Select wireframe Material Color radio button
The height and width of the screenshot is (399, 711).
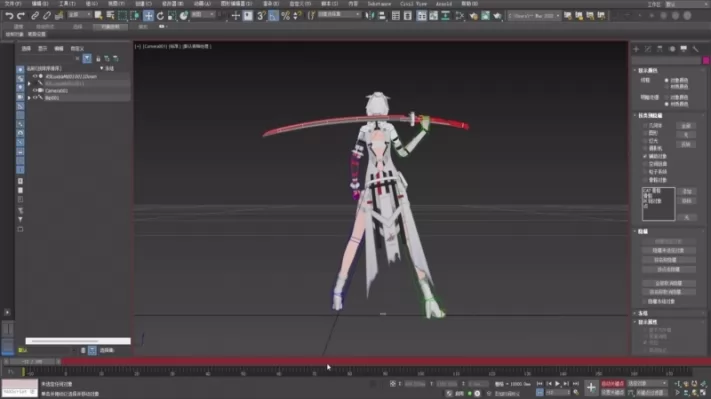click(667, 86)
